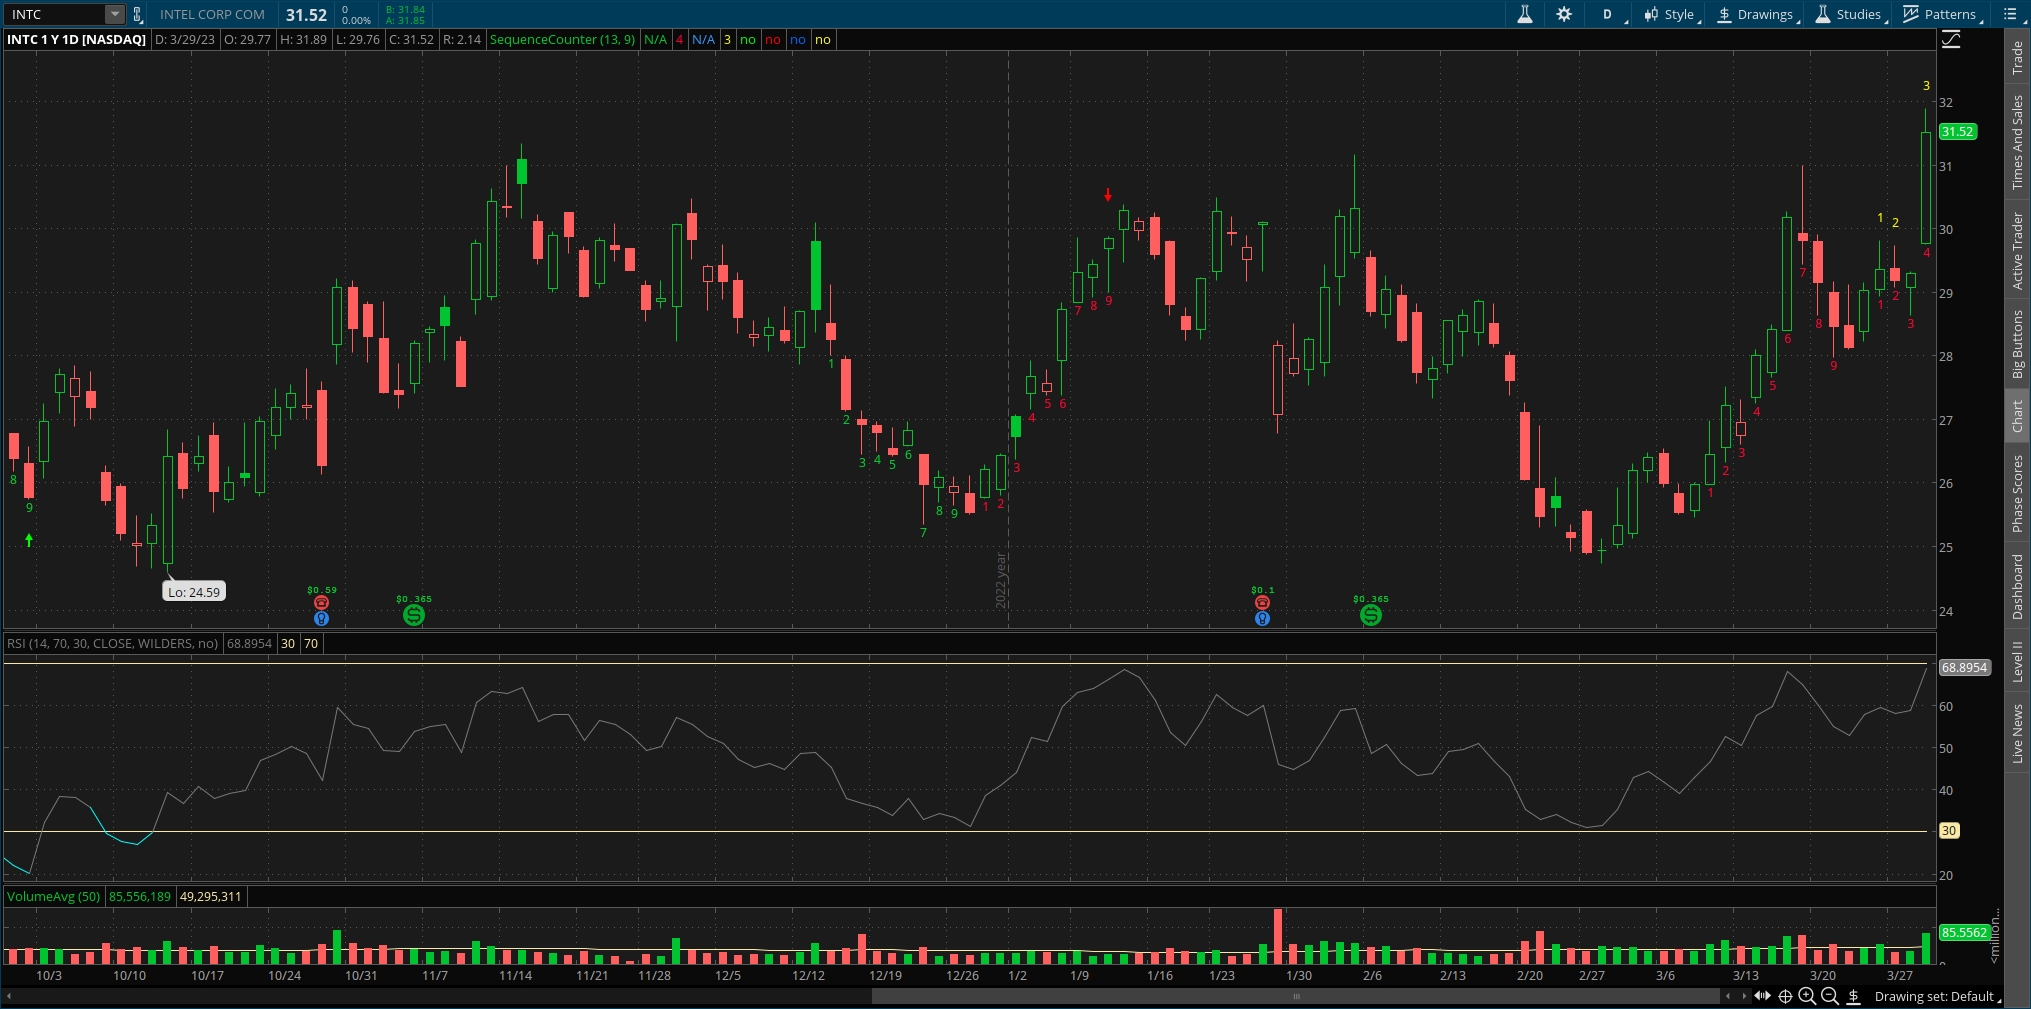Viewport: 2031px width, 1009px height.
Task: Click the expand time axis arrows icon
Action: coord(1762,996)
